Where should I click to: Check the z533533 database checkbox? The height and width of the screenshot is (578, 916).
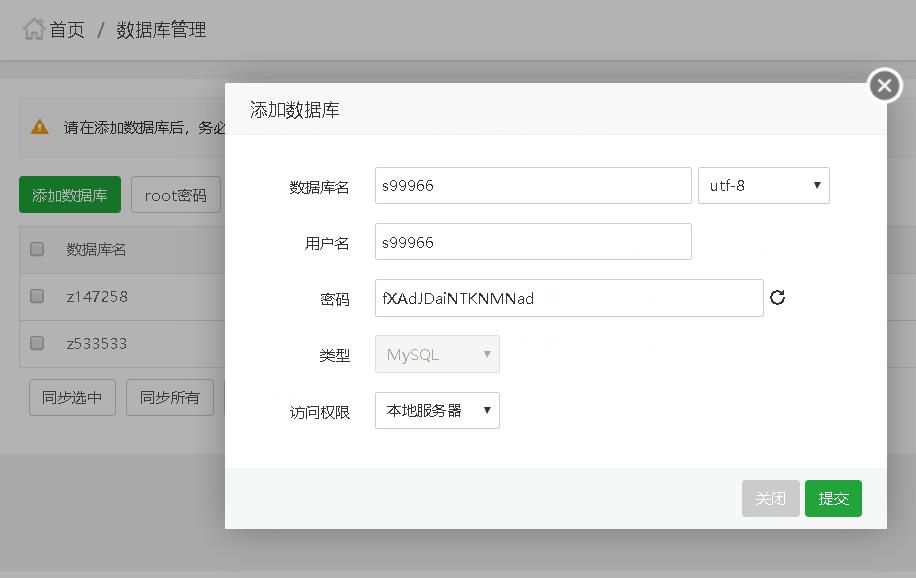coord(37,343)
